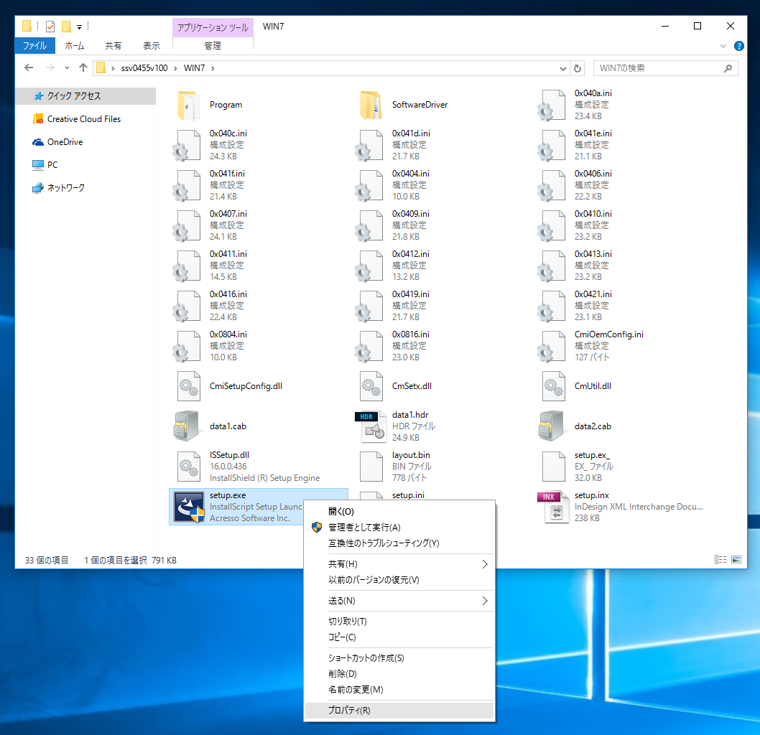Expand the 送る(N) submenu

click(485, 601)
